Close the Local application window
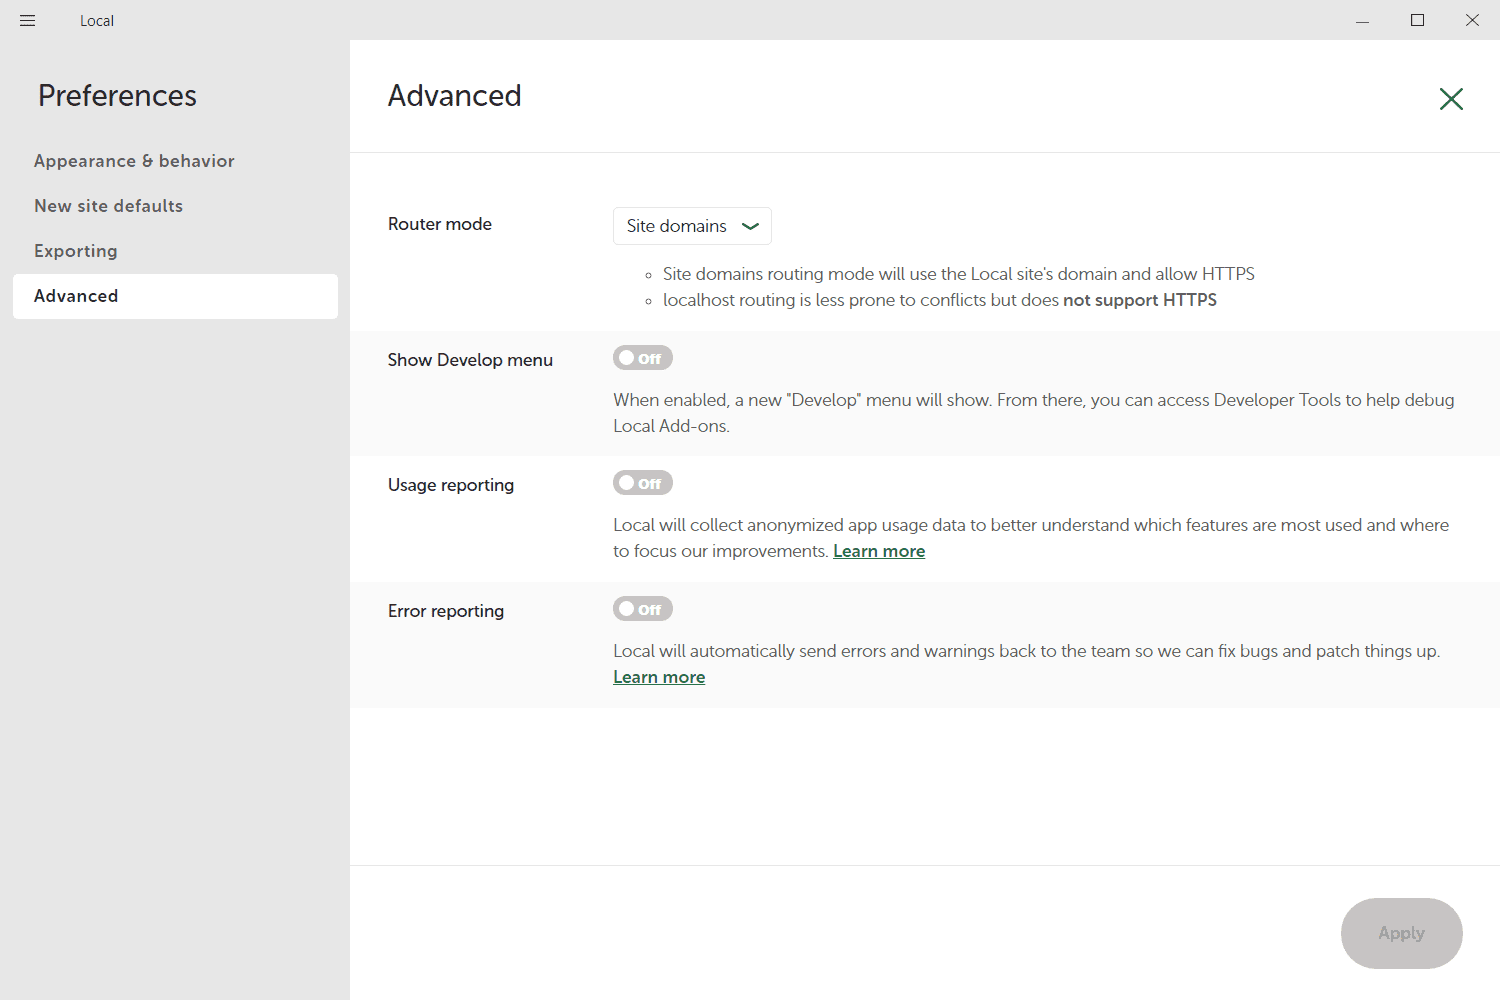Image resolution: width=1500 pixels, height=1000 pixels. coord(1472,20)
